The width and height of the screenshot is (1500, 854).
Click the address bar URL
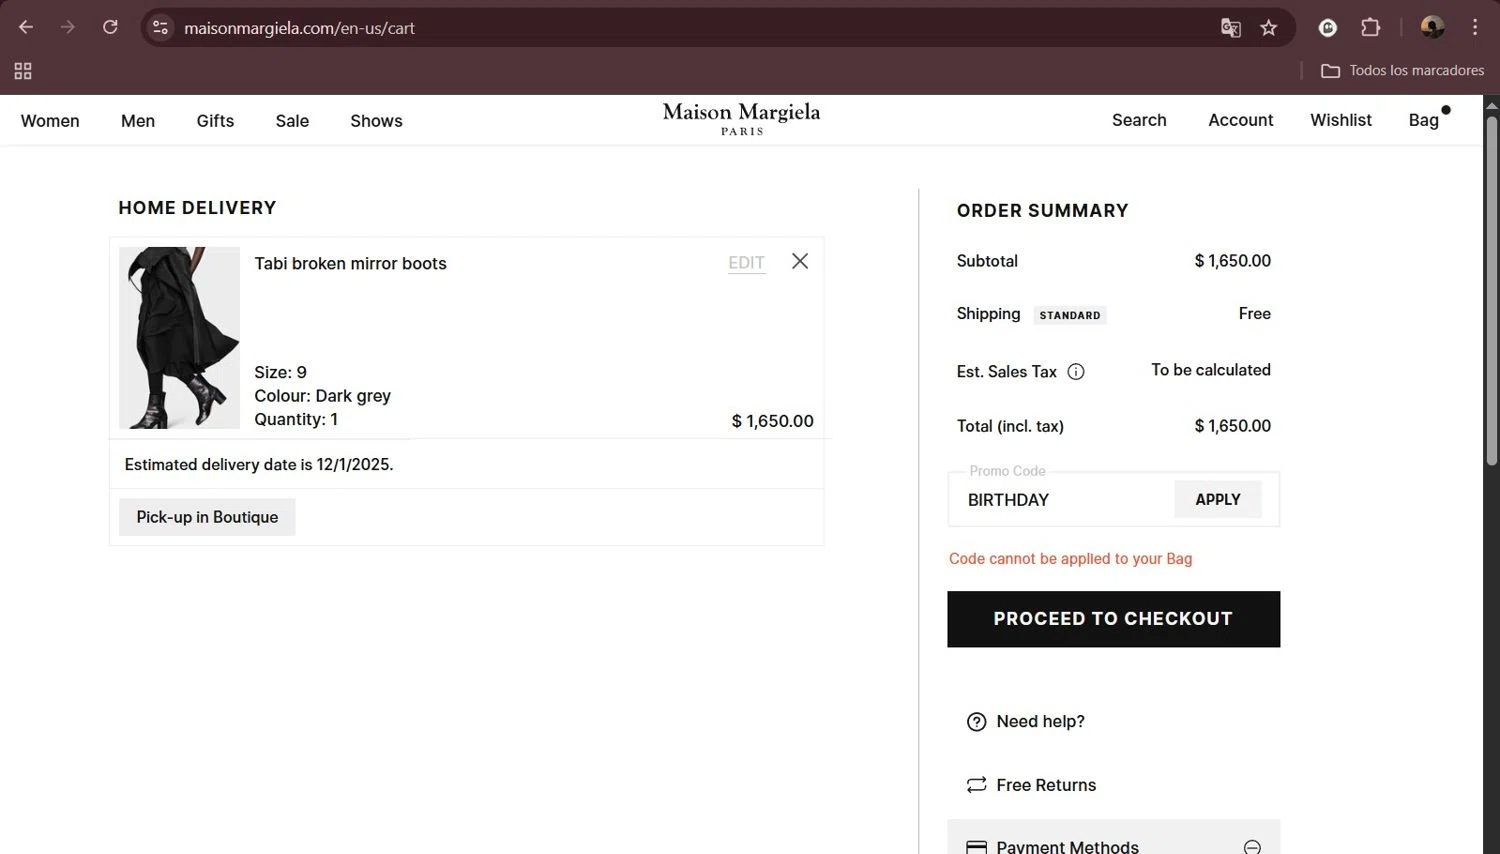(299, 28)
